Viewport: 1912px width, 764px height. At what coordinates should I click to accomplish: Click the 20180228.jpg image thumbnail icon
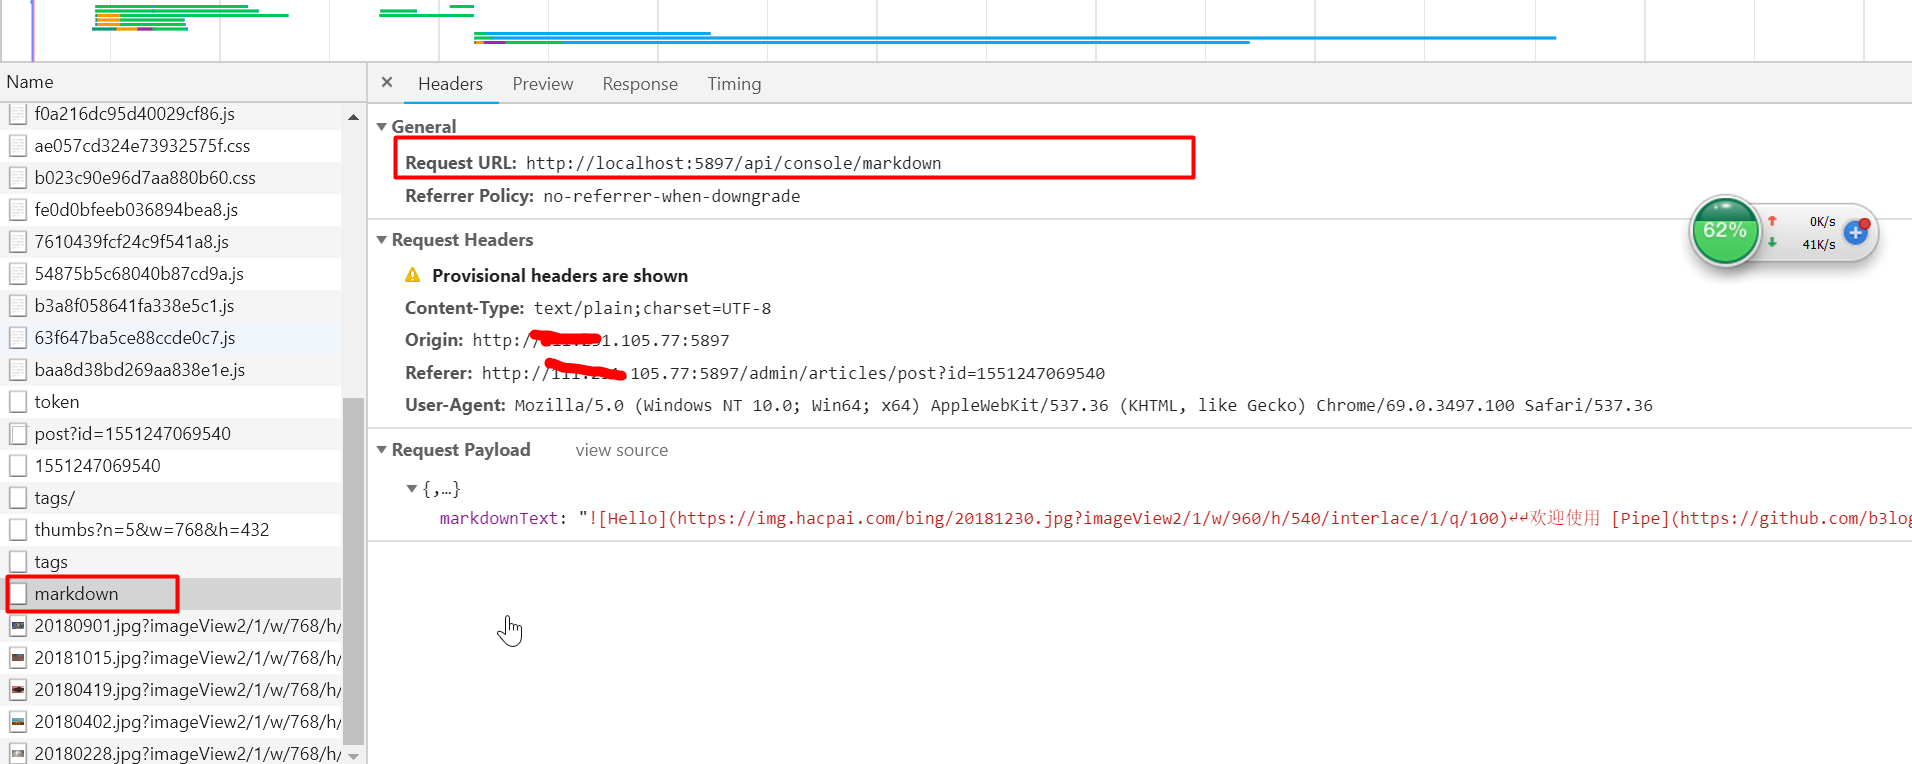[x=18, y=754]
